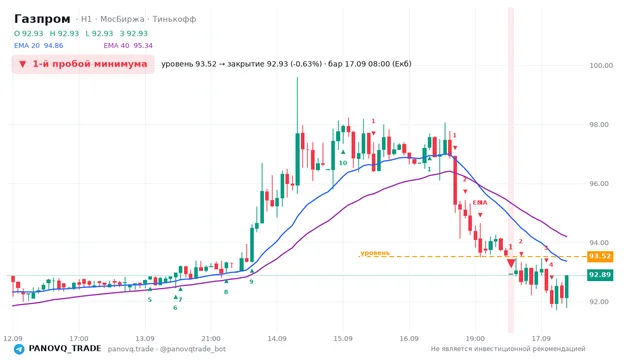Click the 'уровень' orange level label
Image resolution: width=640 pixels, height=360 pixels.
coord(375,253)
